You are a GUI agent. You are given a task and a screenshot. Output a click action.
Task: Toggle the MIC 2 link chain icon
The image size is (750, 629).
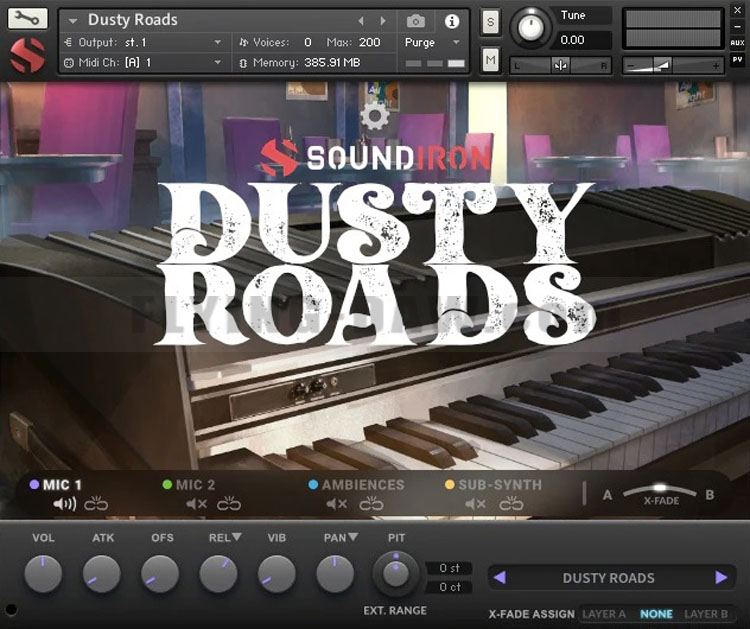[x=229, y=504]
